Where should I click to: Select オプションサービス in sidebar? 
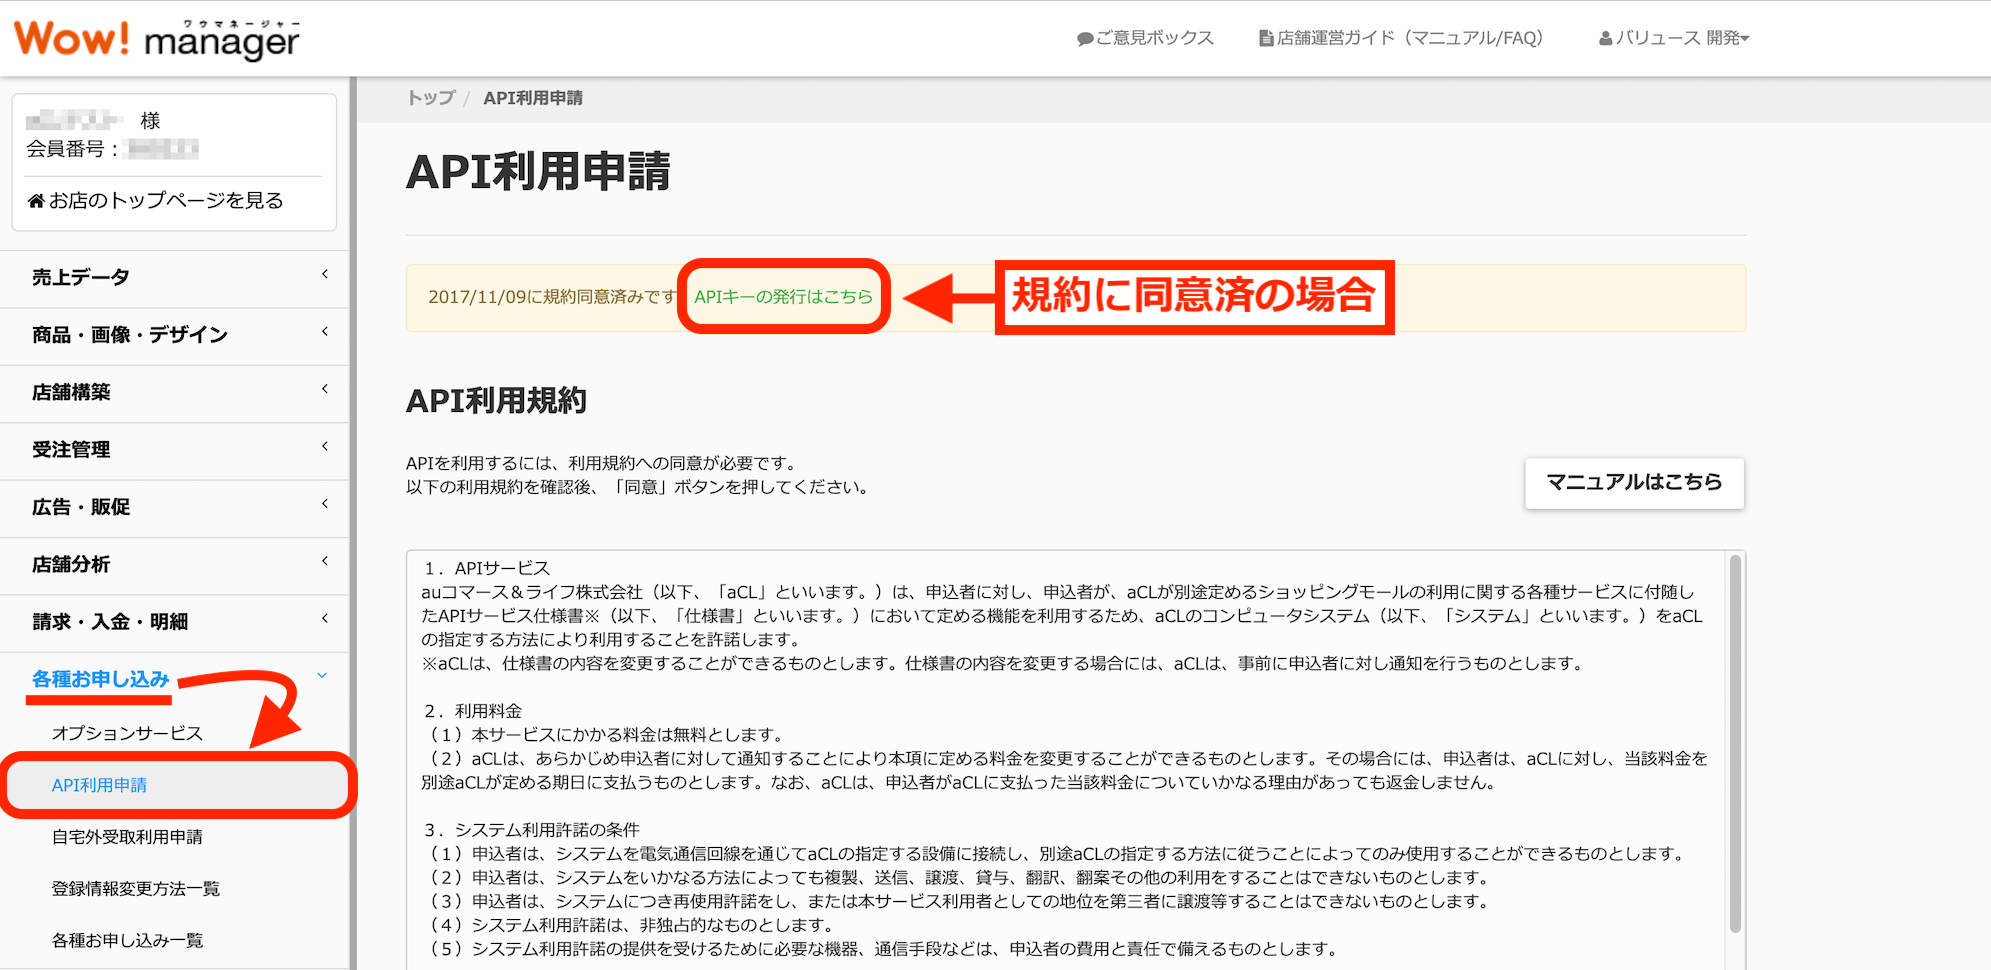(x=127, y=733)
